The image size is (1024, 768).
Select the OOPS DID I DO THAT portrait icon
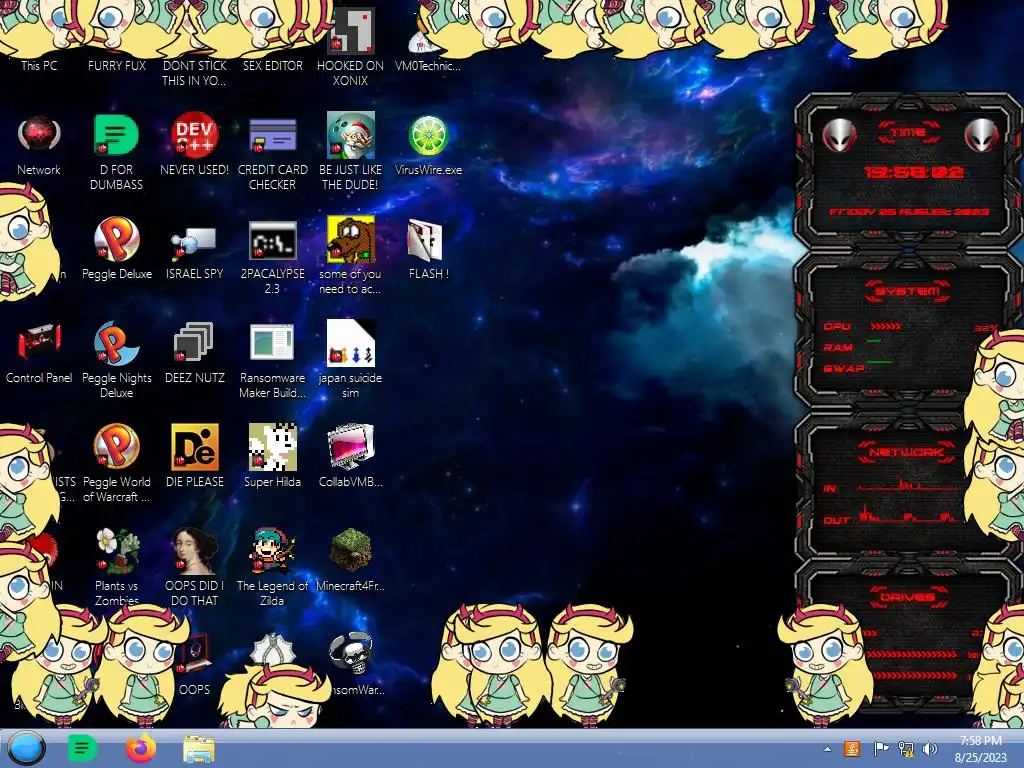194,551
